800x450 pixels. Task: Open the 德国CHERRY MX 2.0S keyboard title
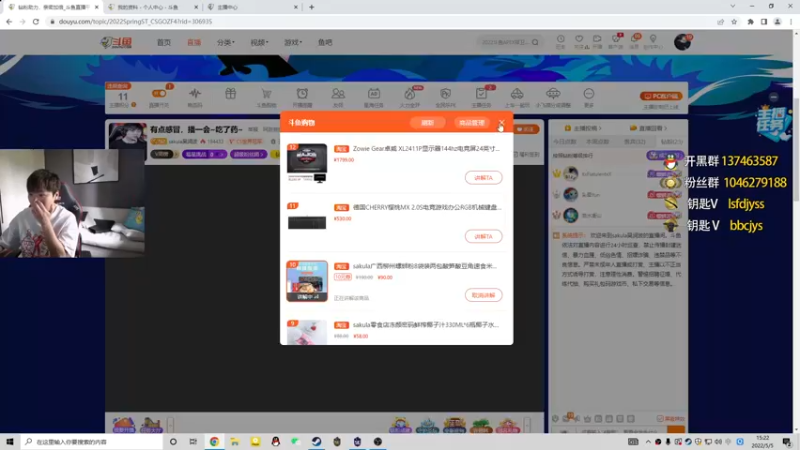(427, 207)
